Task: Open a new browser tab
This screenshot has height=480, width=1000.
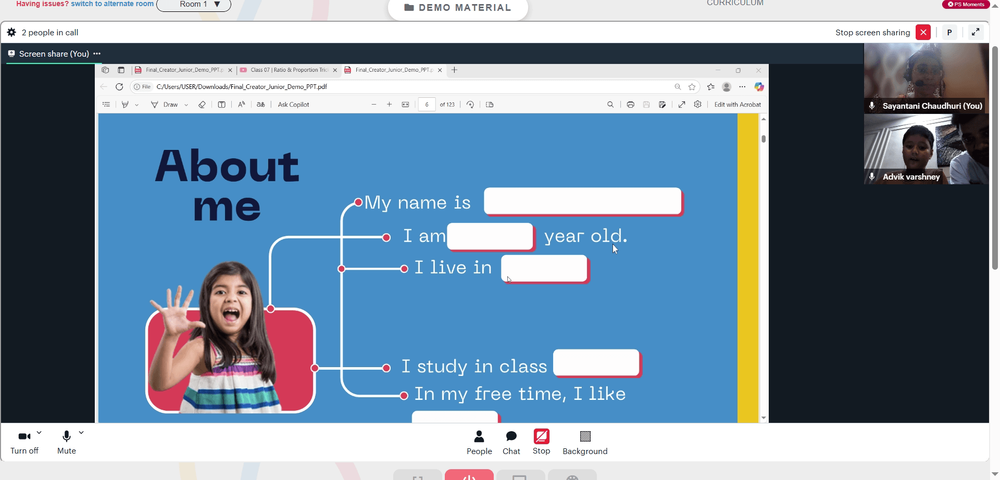Action: pyautogui.click(x=454, y=70)
